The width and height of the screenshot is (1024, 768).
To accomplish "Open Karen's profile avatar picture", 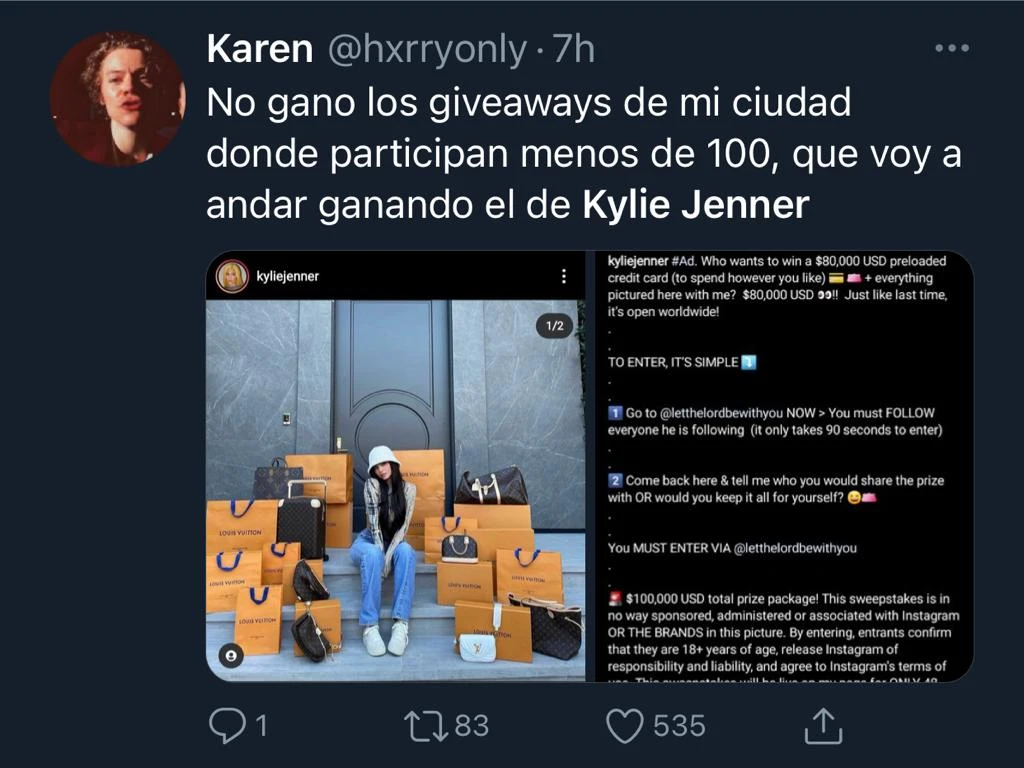I will [118, 99].
